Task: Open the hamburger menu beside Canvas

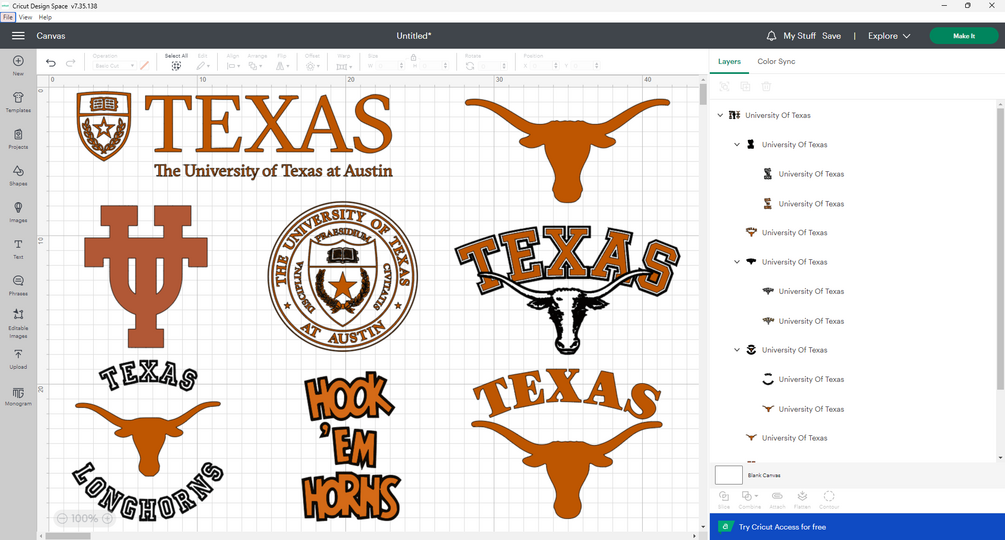Action: 18,36
